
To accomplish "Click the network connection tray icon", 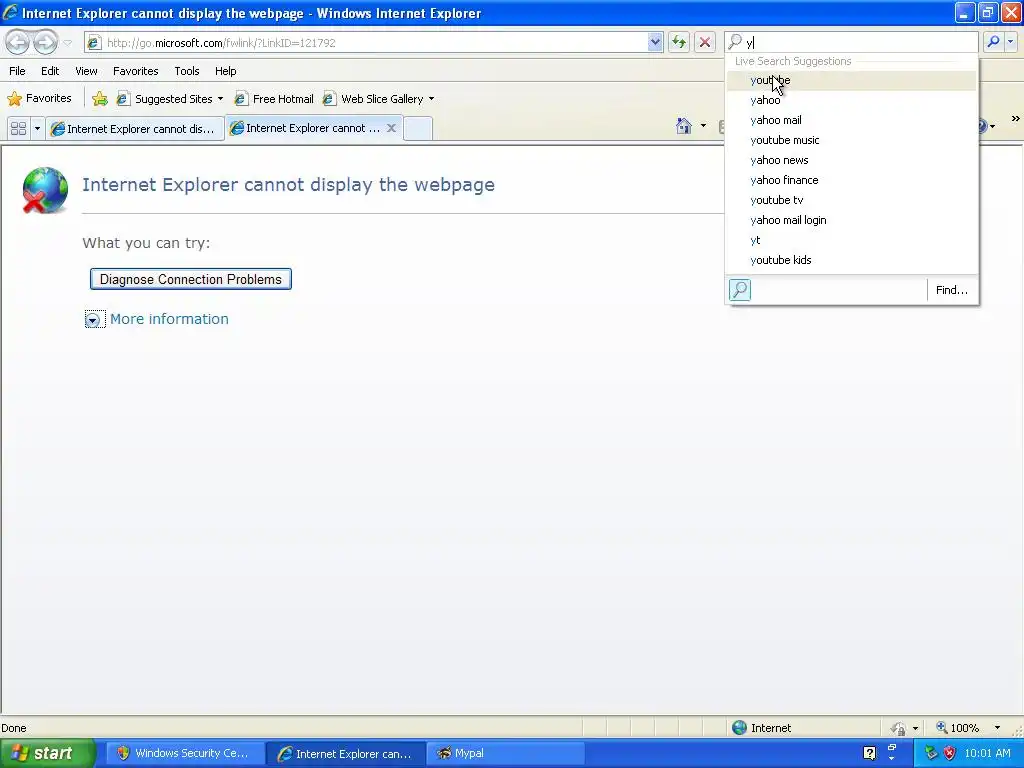I will pyautogui.click(x=931, y=754).
